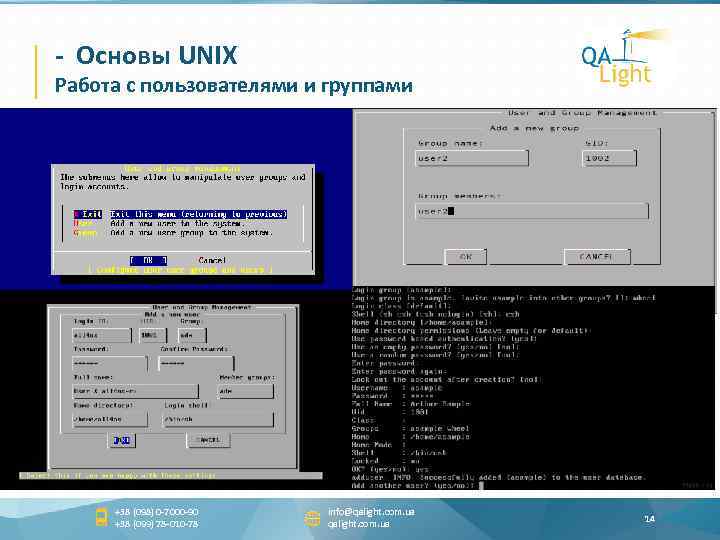This screenshot has height=540, width=720.
Task: Click the UID field in Add a new user
Action: pos(152,335)
